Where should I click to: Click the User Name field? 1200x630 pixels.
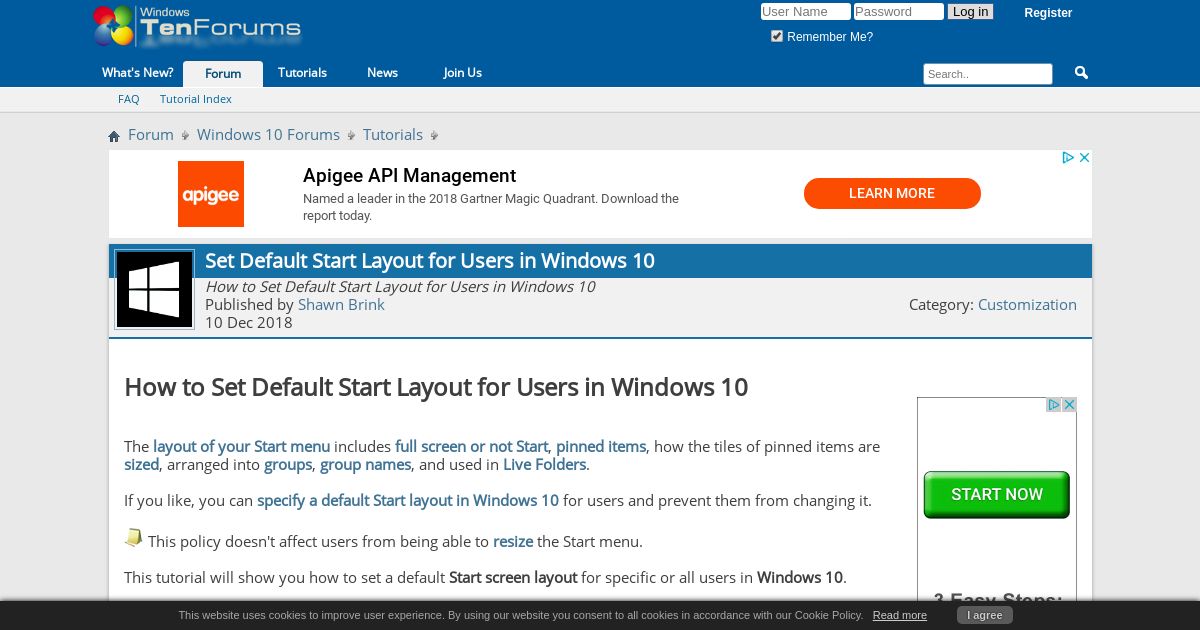(805, 12)
